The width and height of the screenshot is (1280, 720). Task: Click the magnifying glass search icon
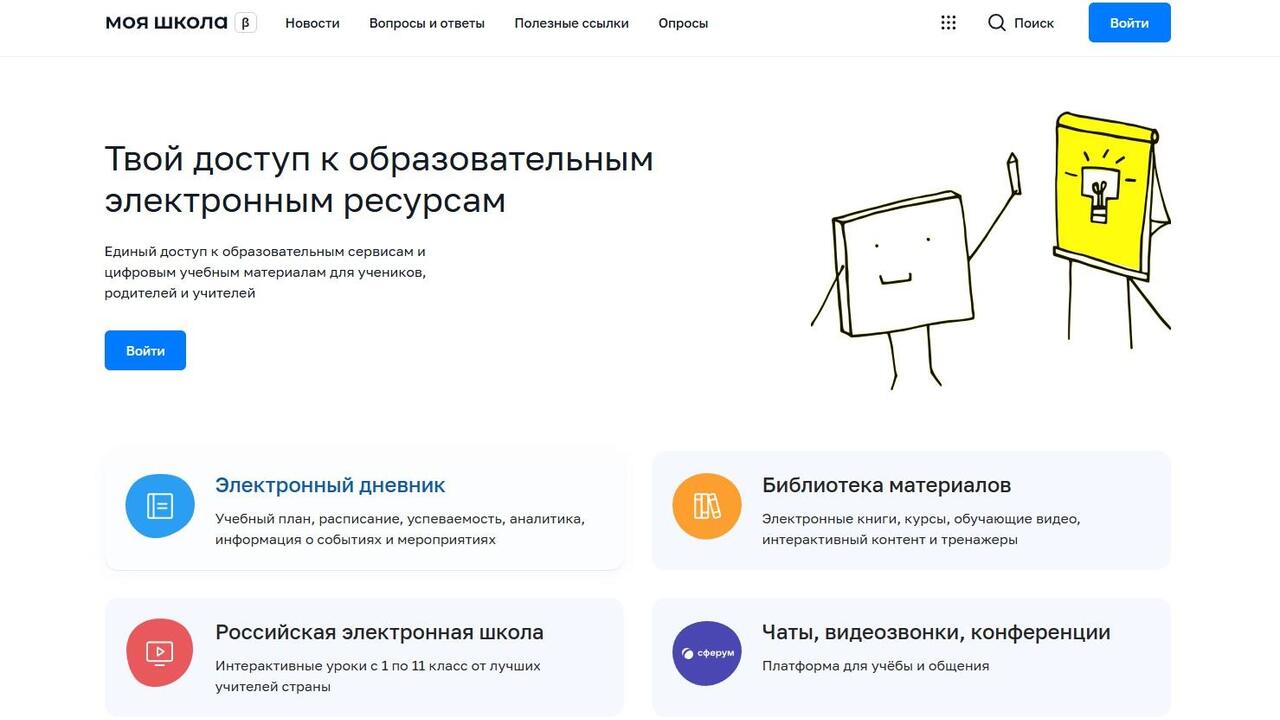(997, 23)
